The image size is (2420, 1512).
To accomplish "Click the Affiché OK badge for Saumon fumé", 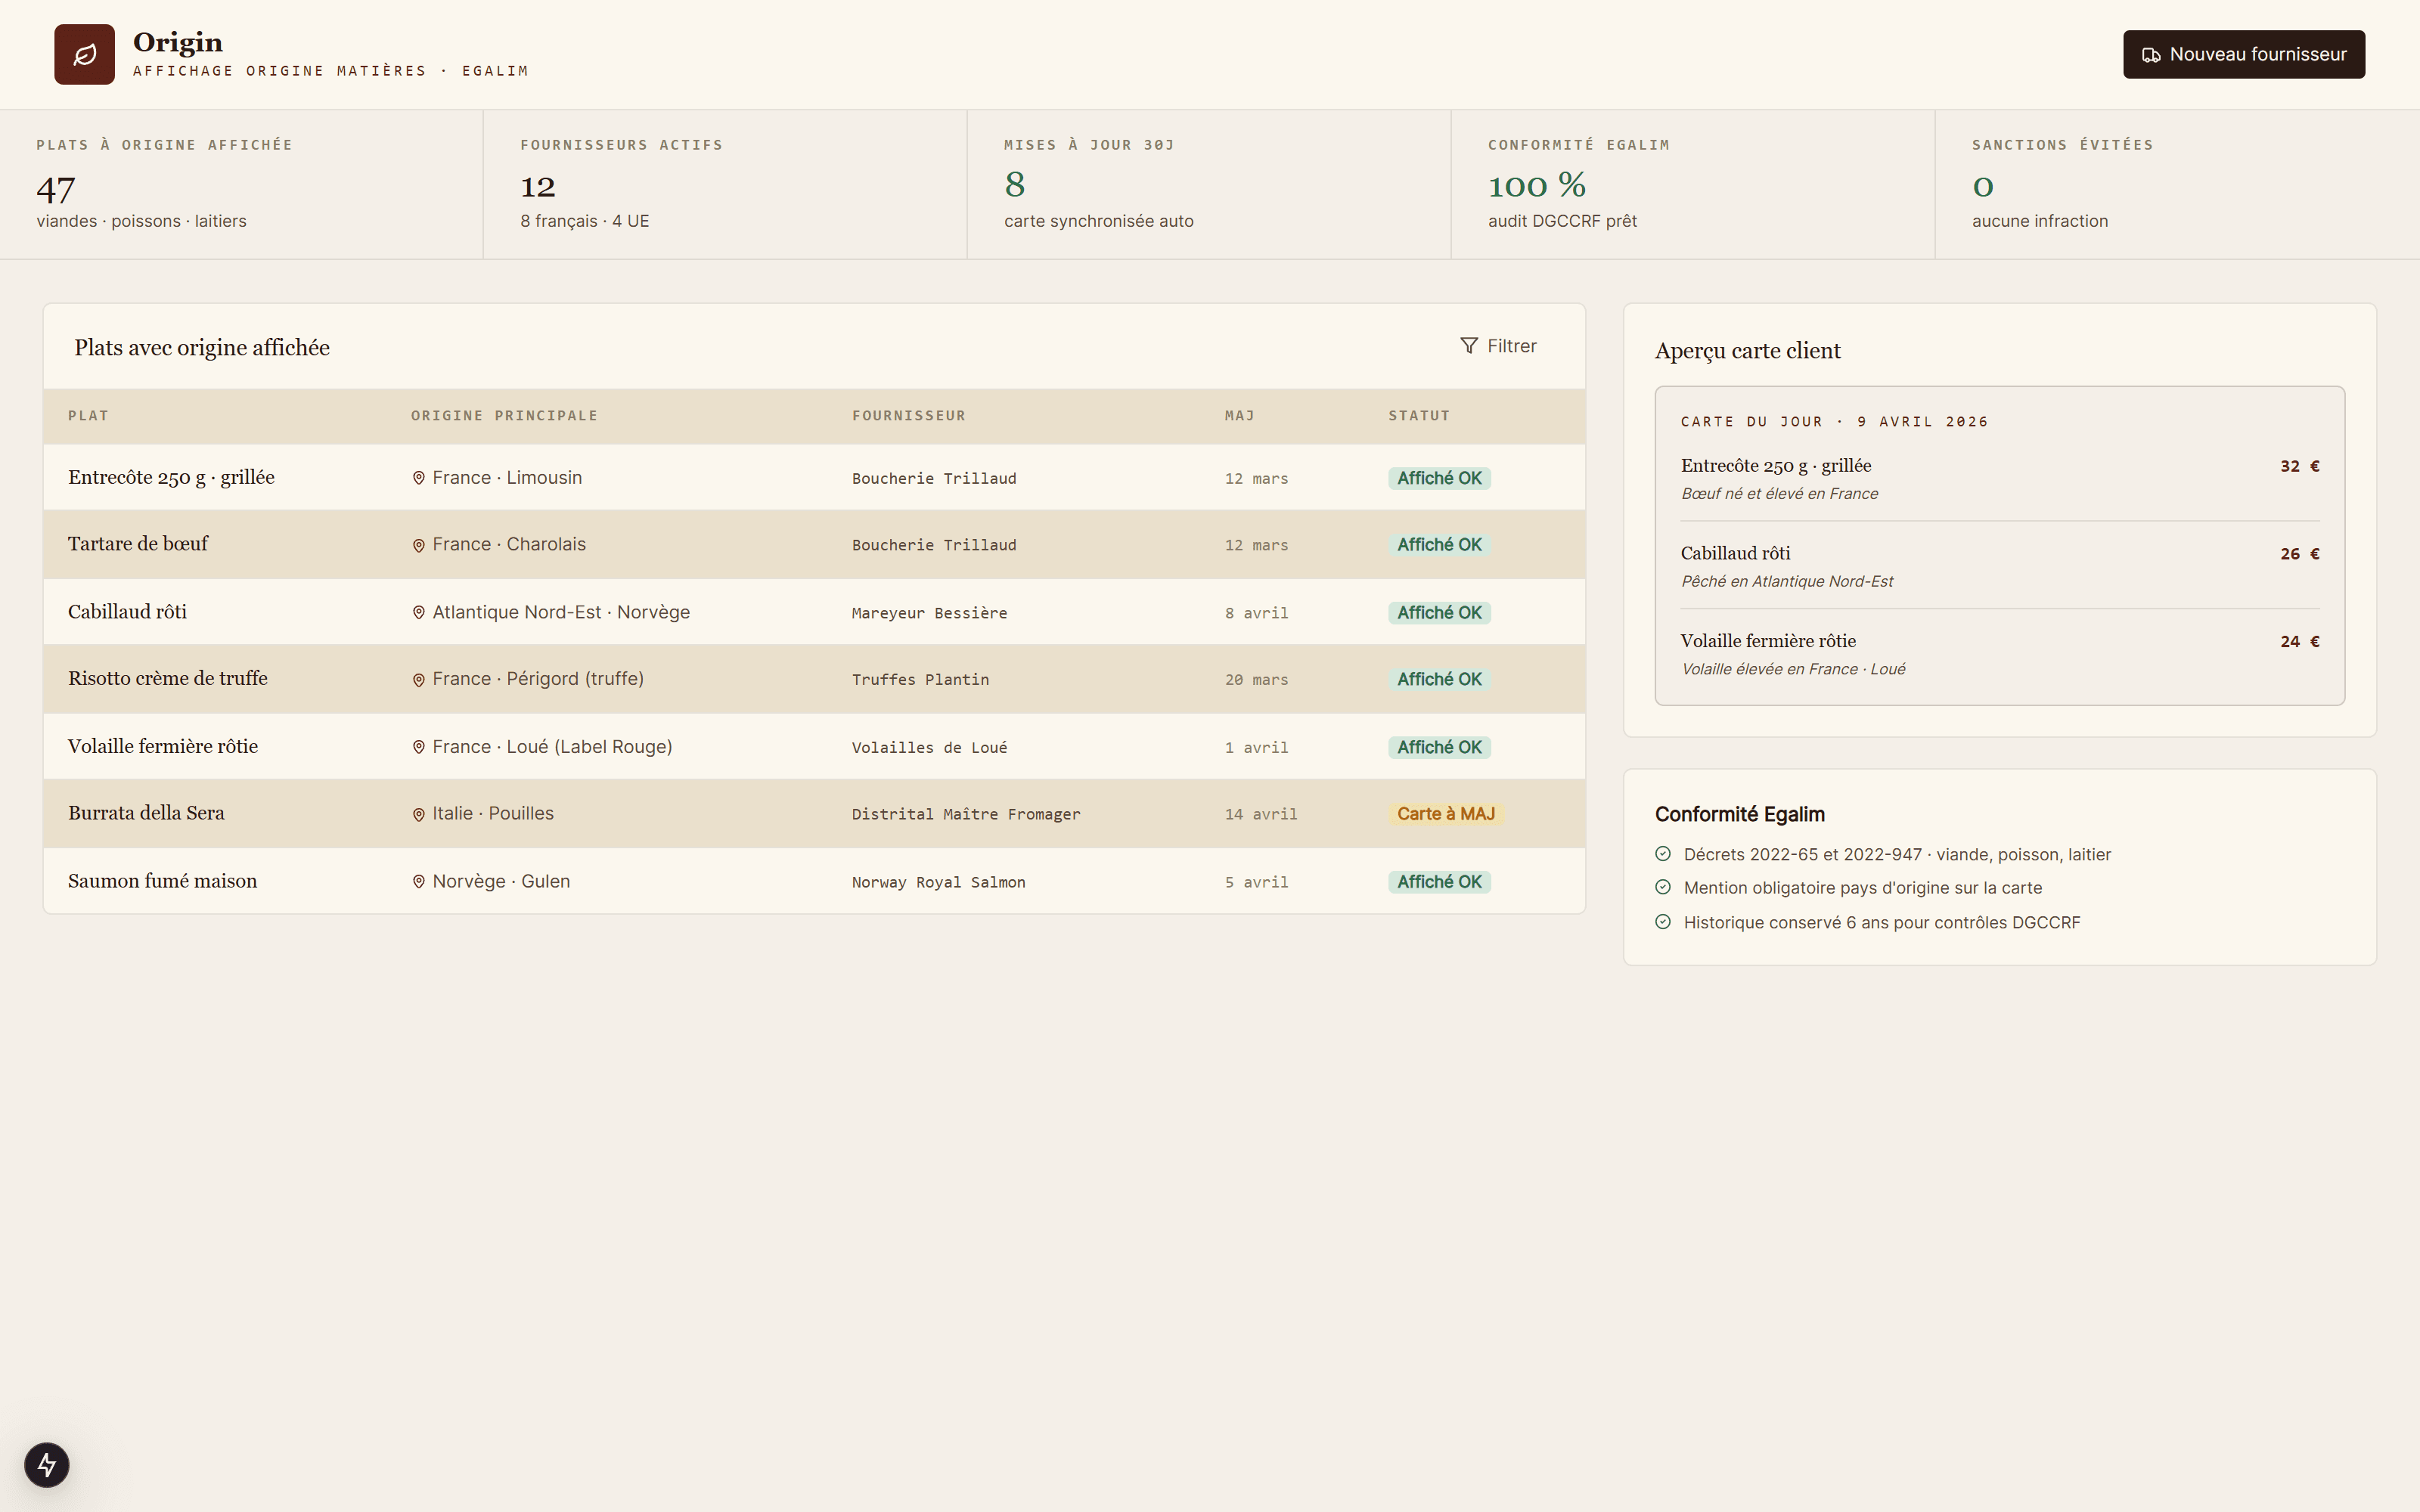I will [1439, 882].
